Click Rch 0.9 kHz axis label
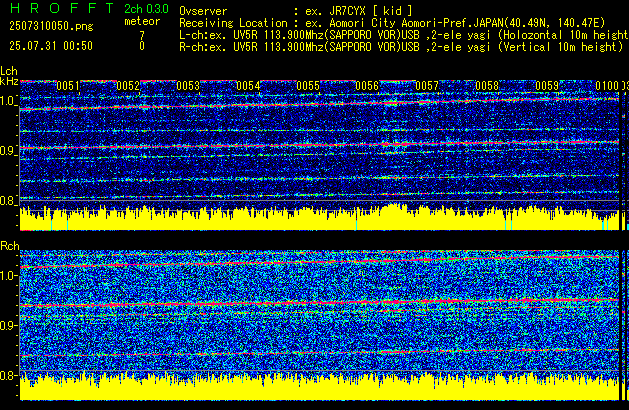 (8, 325)
